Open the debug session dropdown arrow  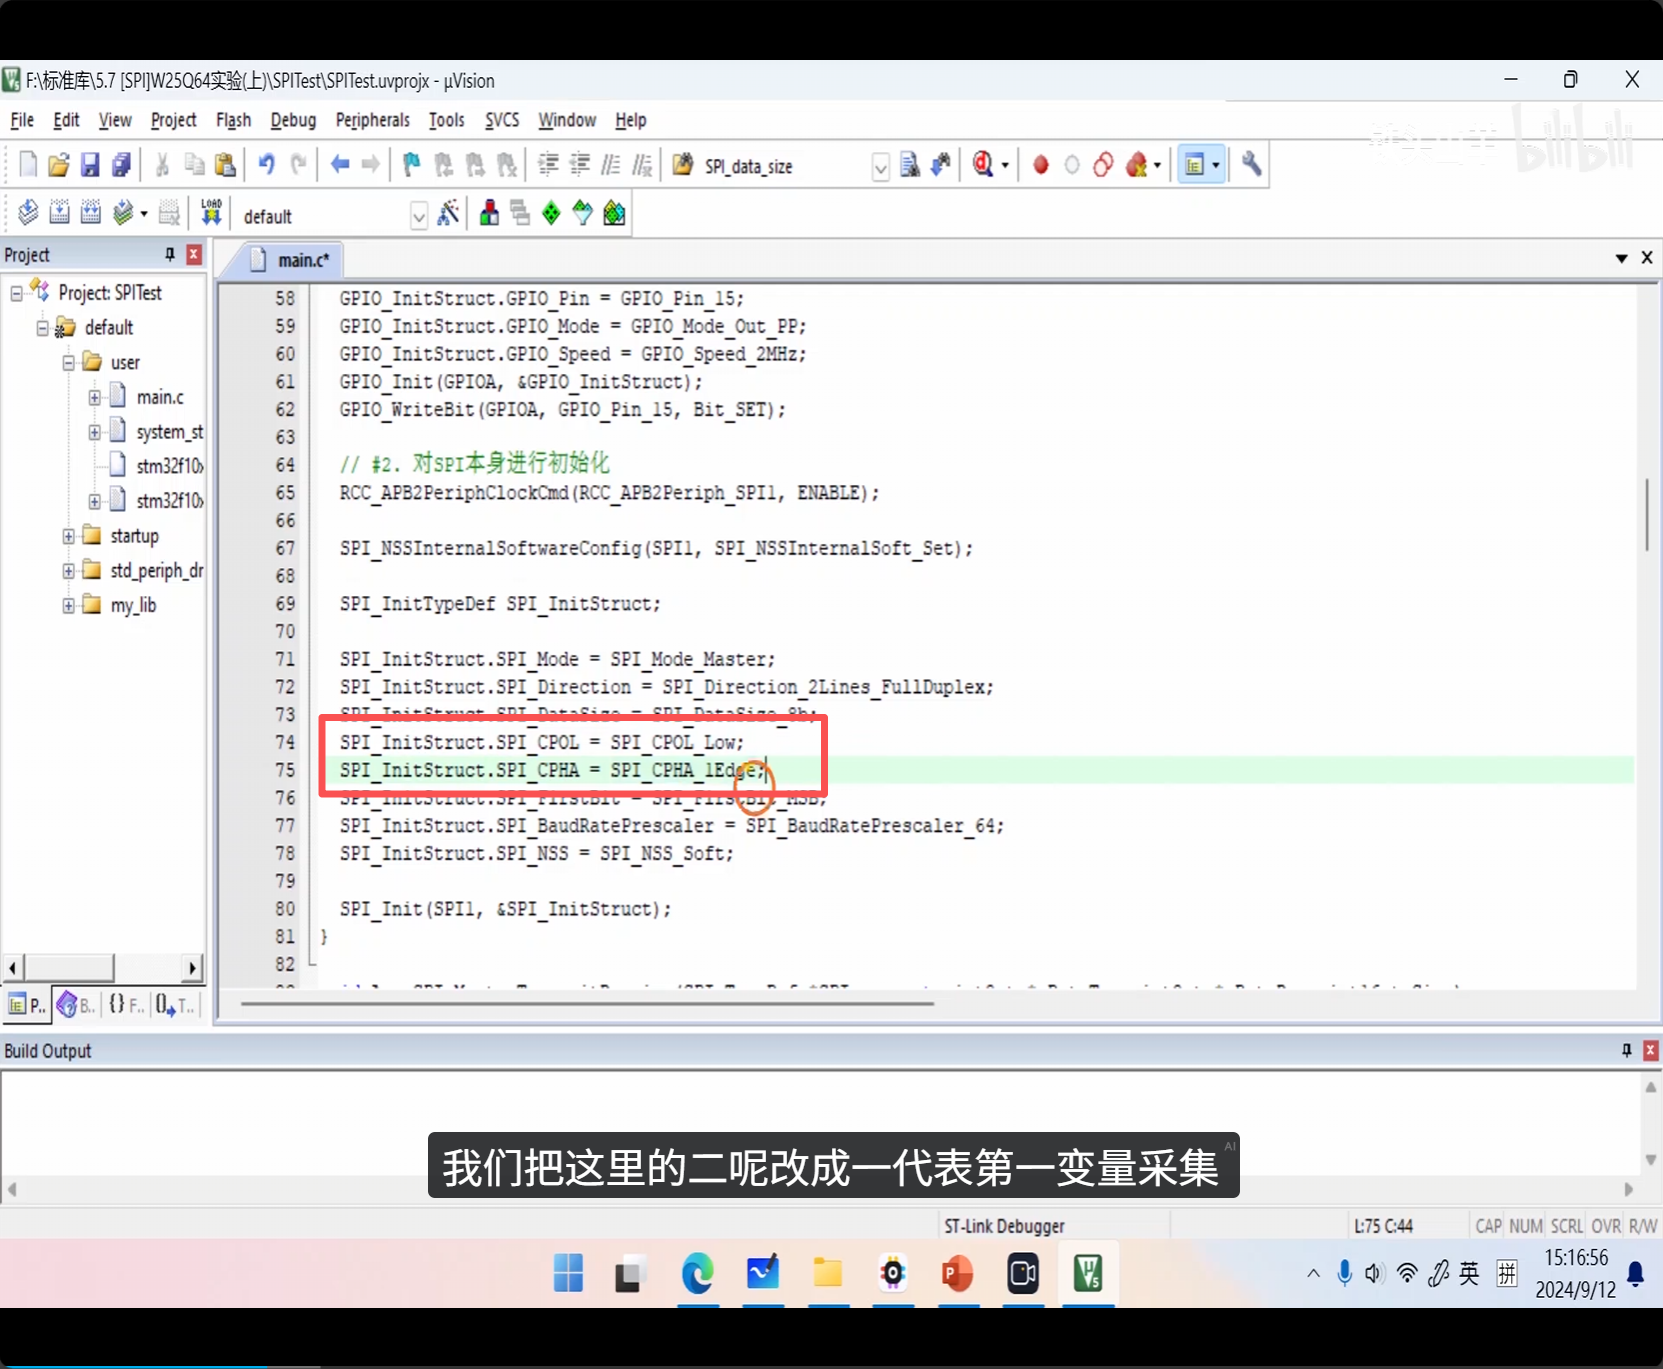point(1005,166)
